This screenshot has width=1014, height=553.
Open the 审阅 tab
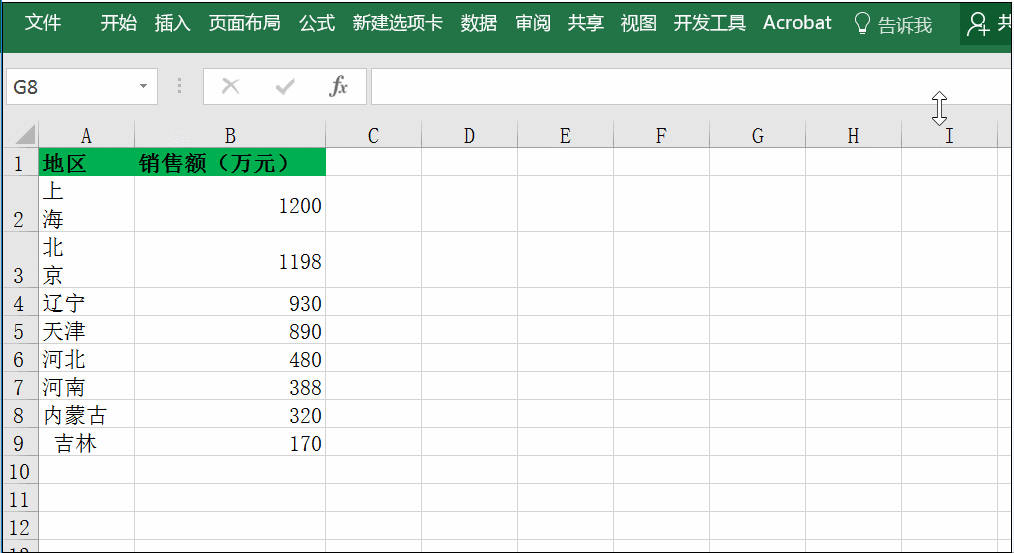point(533,23)
